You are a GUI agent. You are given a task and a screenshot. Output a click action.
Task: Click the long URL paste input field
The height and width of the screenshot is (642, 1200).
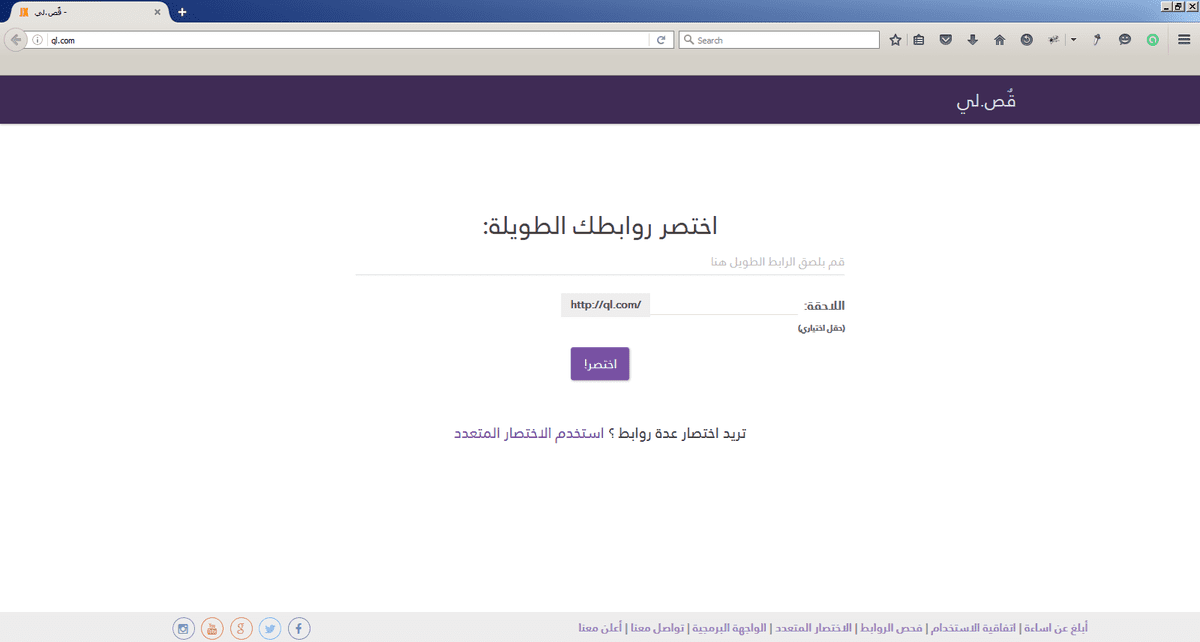tap(600, 261)
